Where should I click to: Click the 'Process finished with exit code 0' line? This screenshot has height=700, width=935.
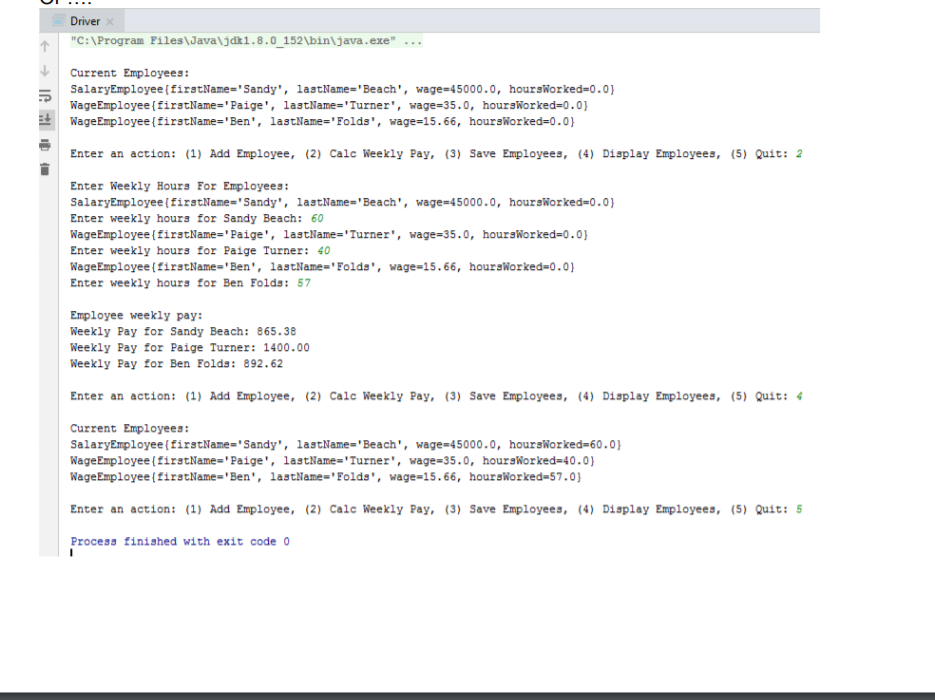[179, 541]
